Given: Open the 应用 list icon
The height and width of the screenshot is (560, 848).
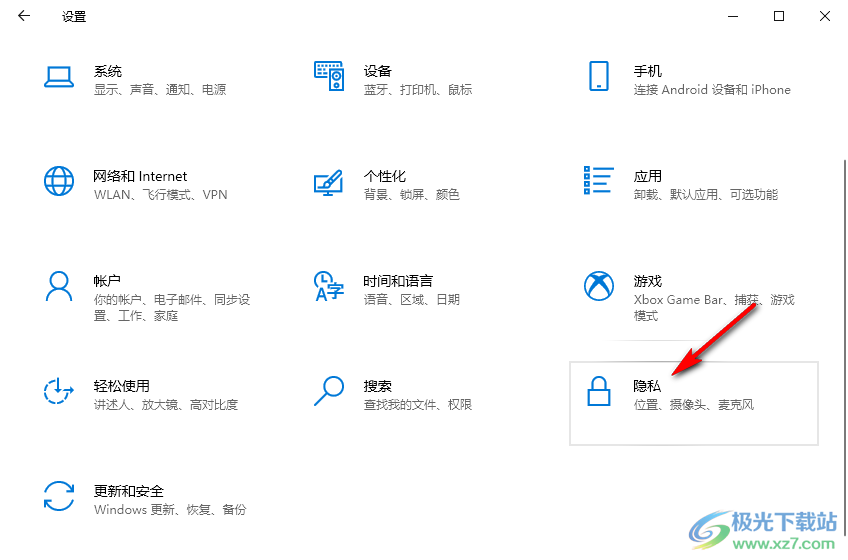Looking at the screenshot, I should click(599, 180).
